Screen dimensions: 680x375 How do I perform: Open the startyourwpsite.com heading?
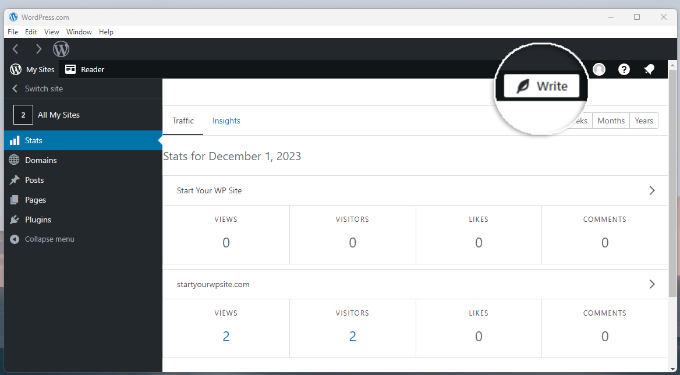(213, 284)
